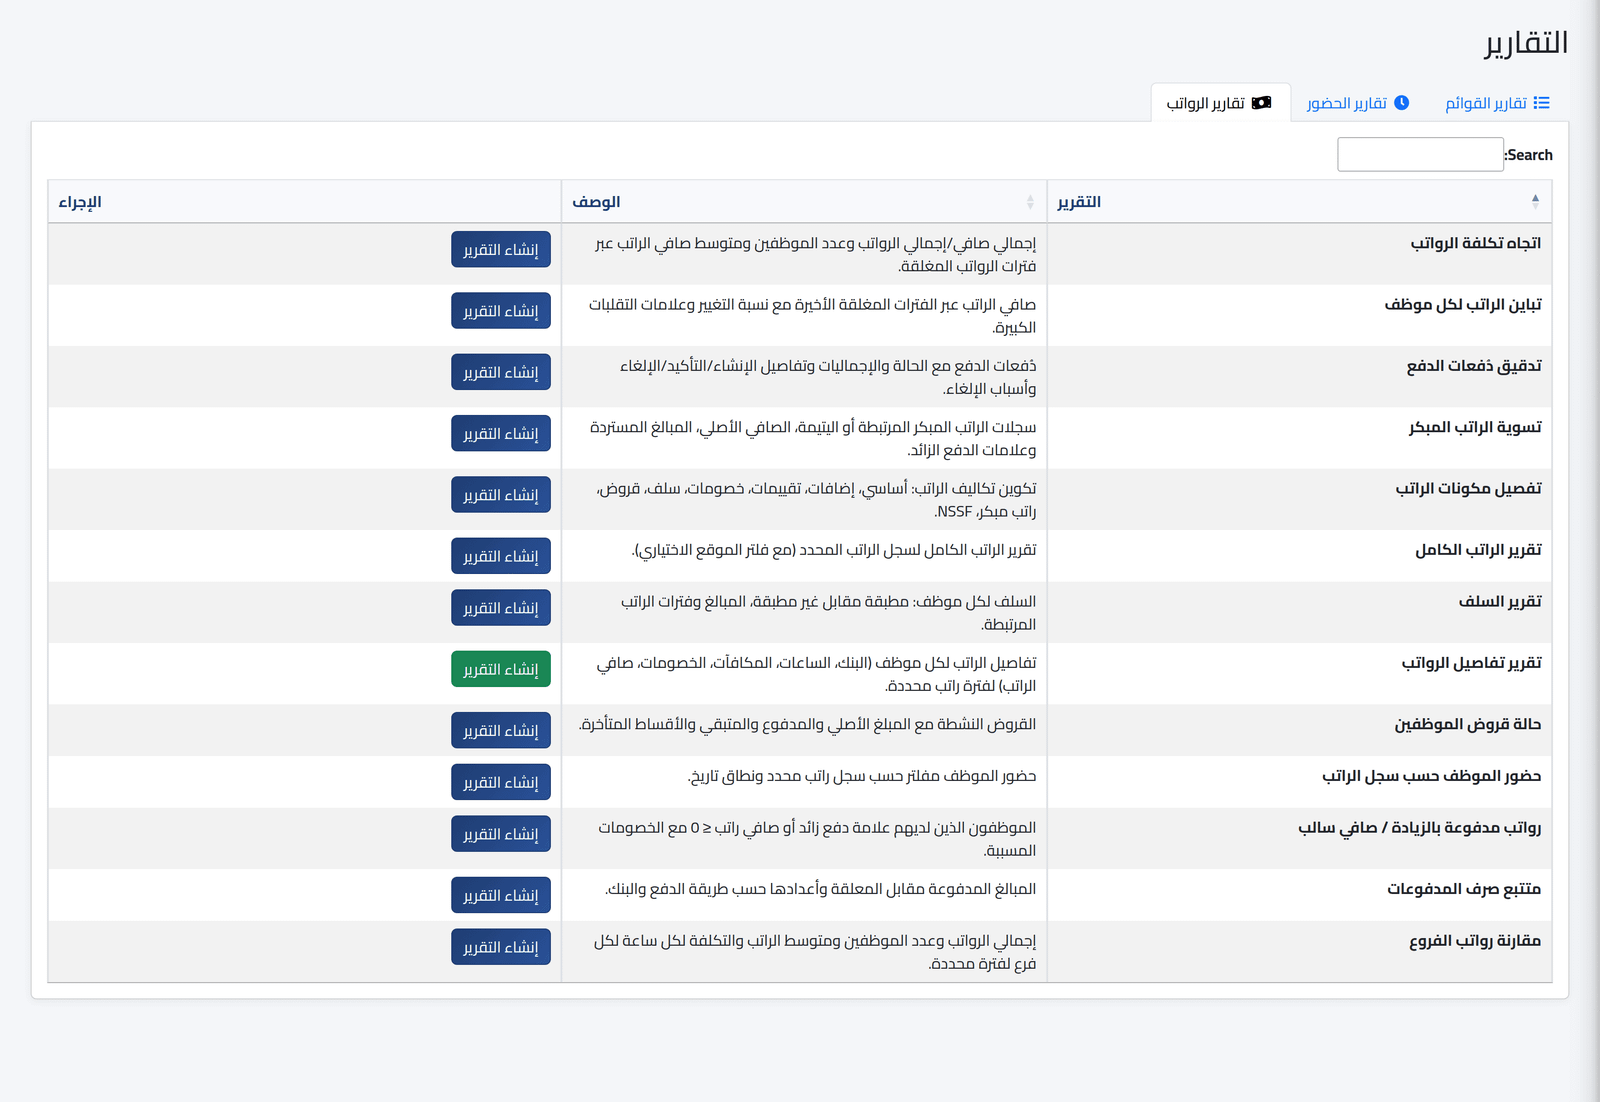
Task: Create the متتبع صرف المدفوعات report
Action: [x=501, y=895]
